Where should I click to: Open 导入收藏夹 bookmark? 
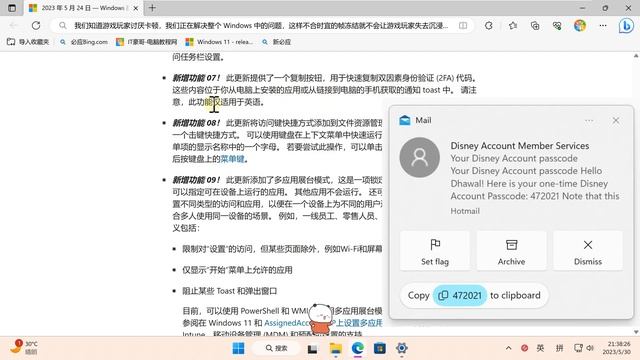coord(28,42)
